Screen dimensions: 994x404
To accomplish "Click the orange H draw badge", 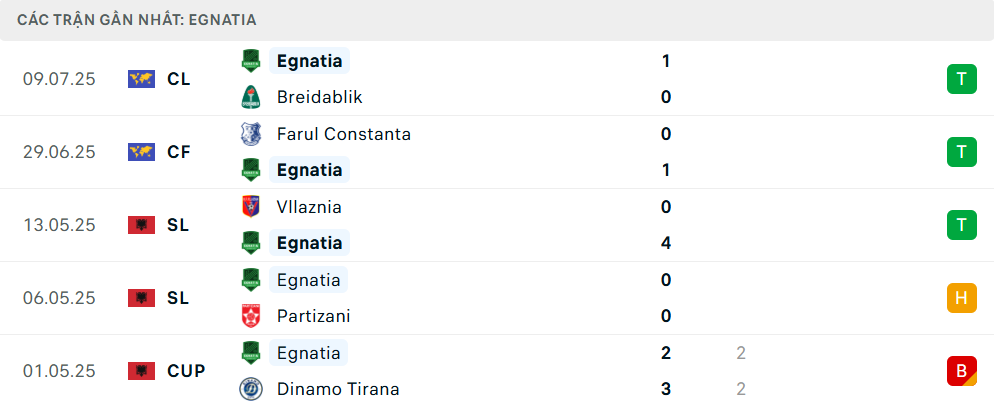I will coord(962,298).
